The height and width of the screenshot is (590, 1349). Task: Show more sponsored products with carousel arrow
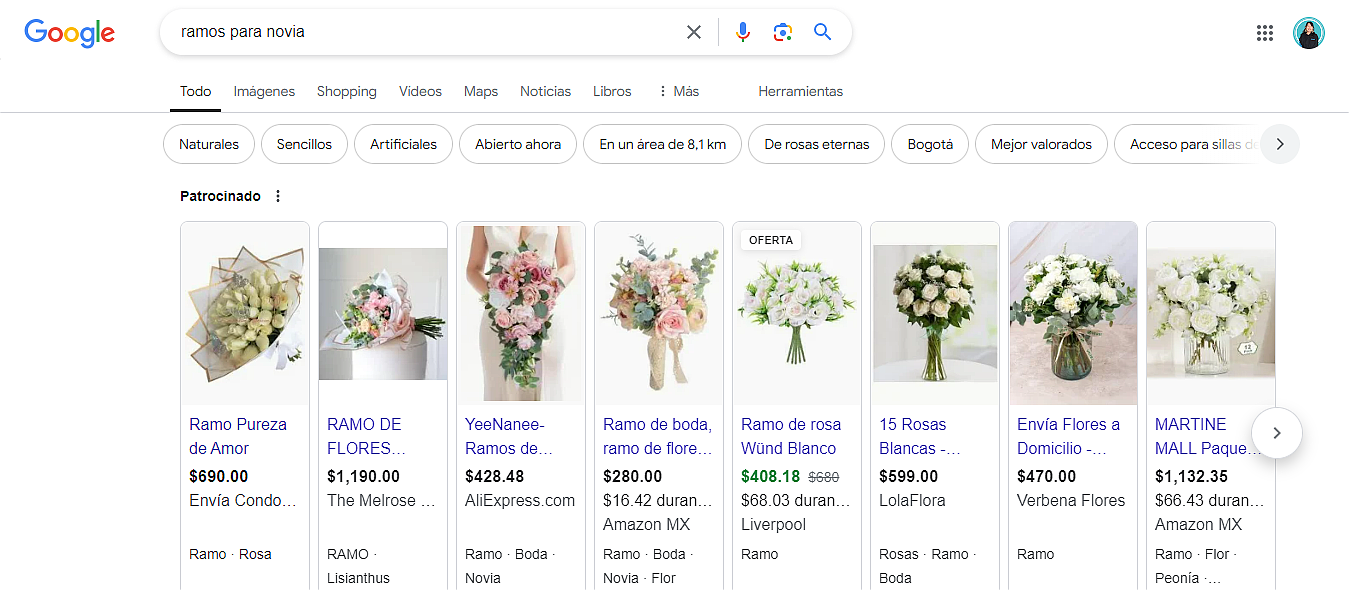point(1276,433)
